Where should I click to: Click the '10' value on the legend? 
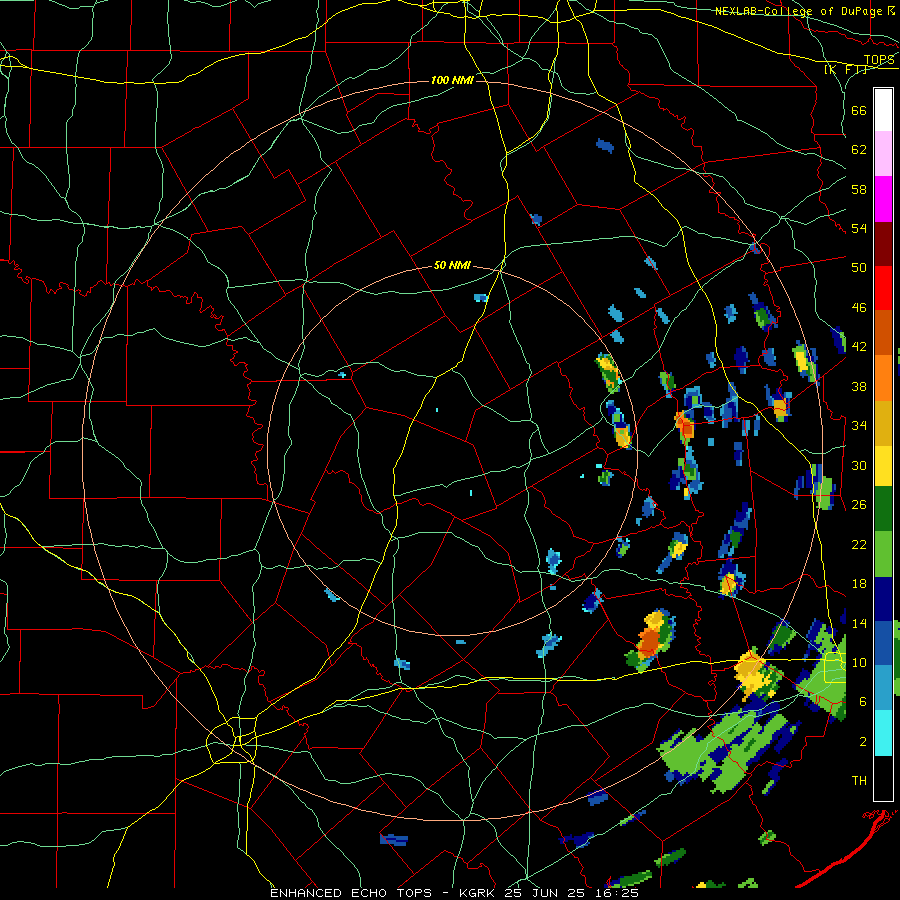(859, 662)
